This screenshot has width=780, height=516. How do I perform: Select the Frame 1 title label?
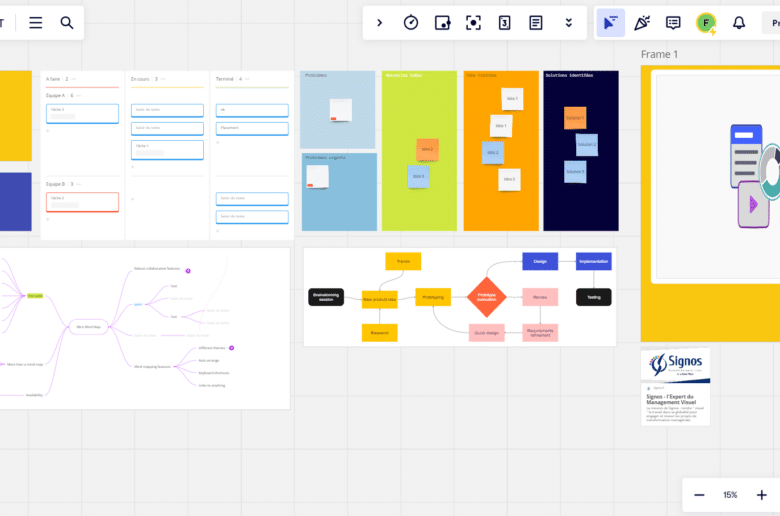pyautogui.click(x=659, y=54)
